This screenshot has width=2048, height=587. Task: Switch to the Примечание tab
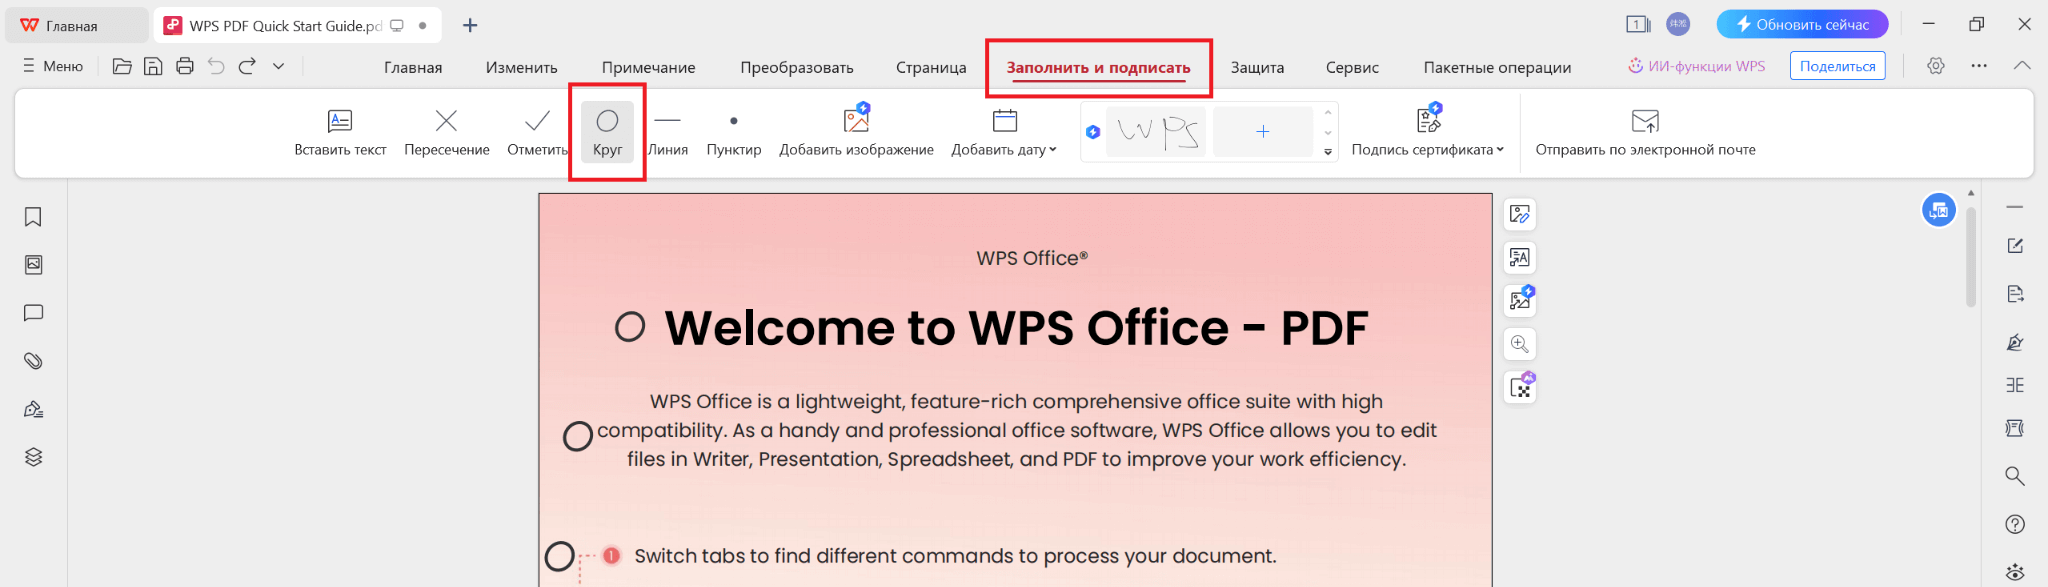(648, 67)
